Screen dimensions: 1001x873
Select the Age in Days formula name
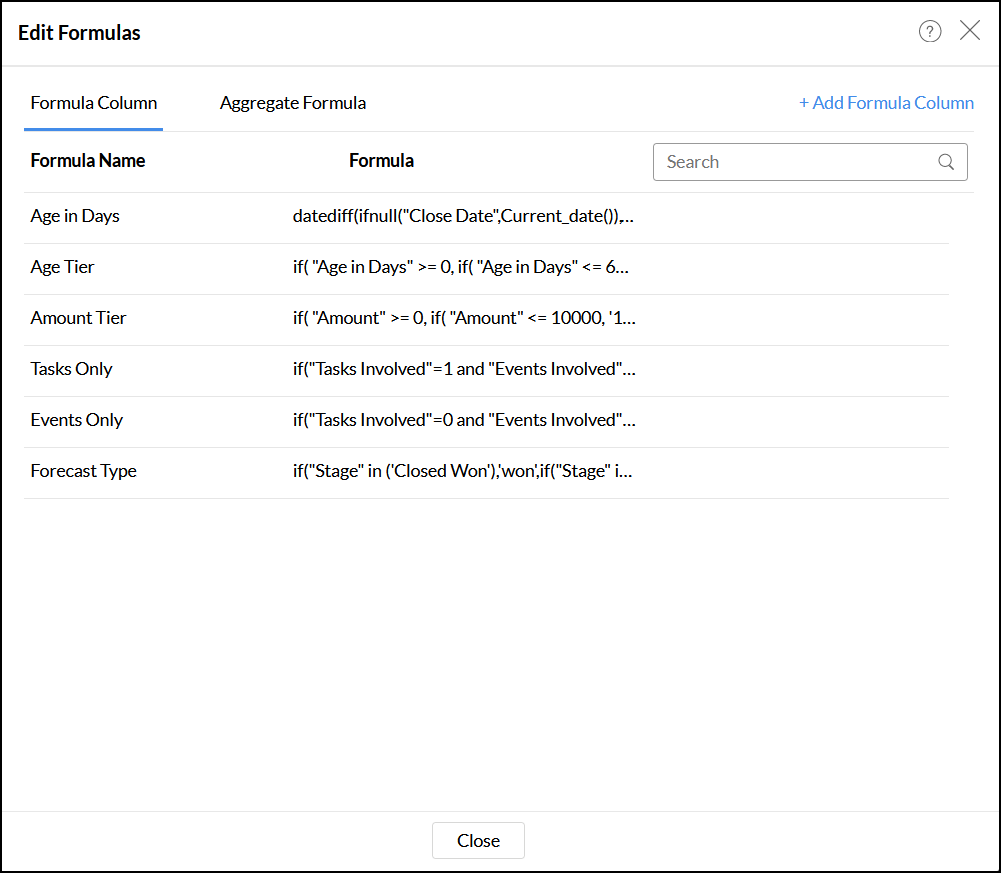point(75,216)
